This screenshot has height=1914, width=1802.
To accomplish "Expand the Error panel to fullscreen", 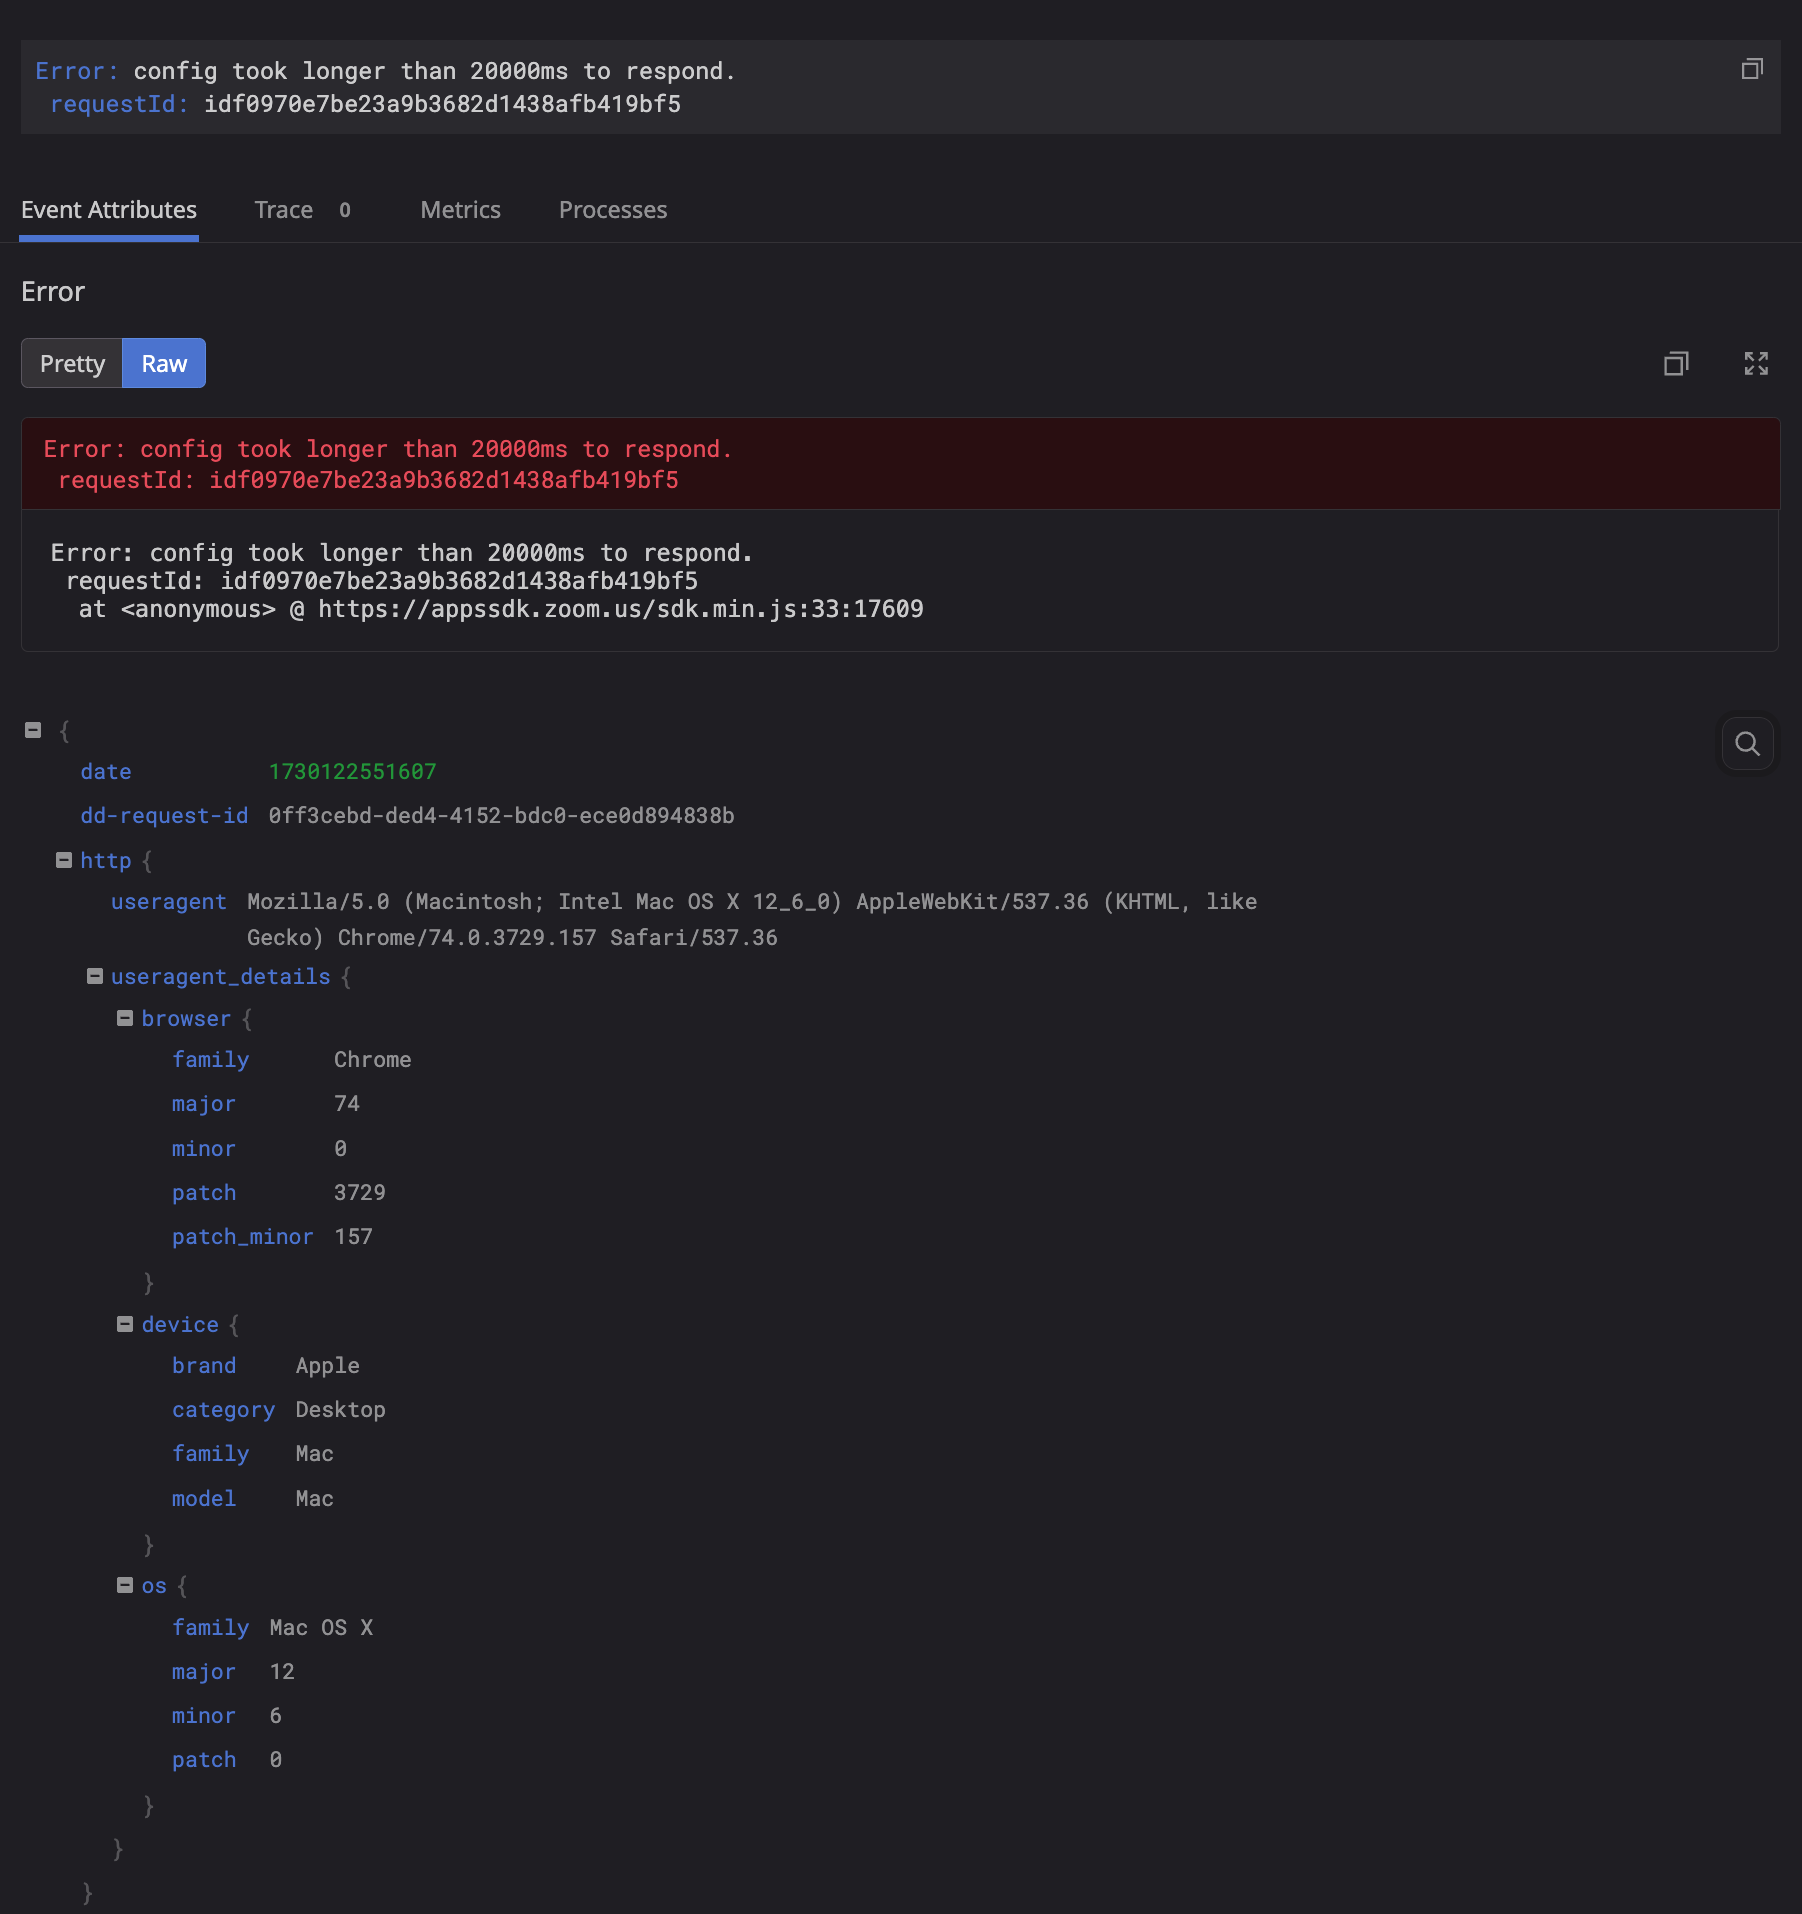I will [x=1756, y=363].
